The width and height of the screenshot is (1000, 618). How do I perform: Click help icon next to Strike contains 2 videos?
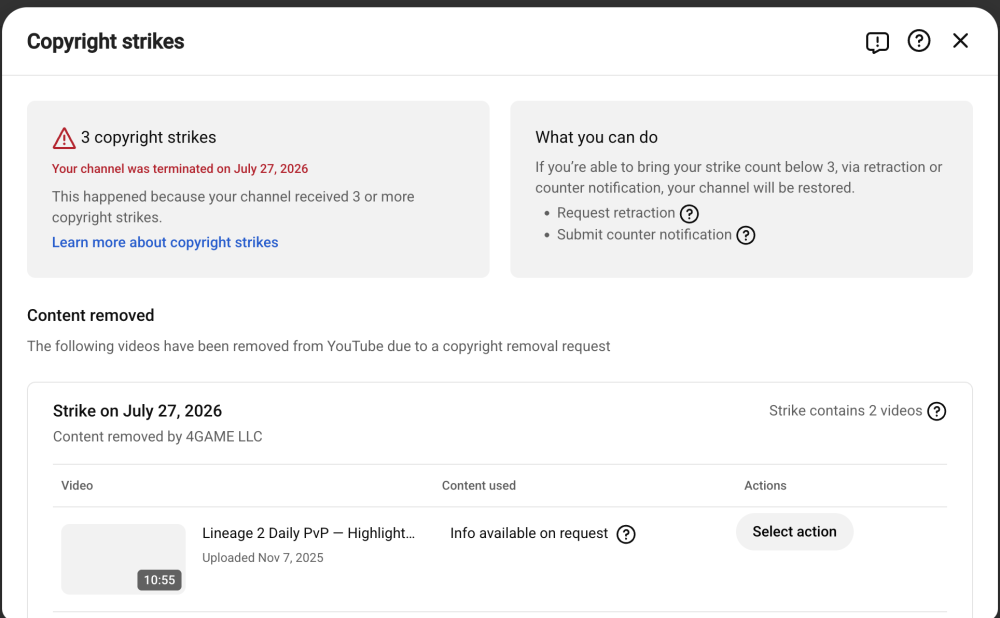point(936,411)
